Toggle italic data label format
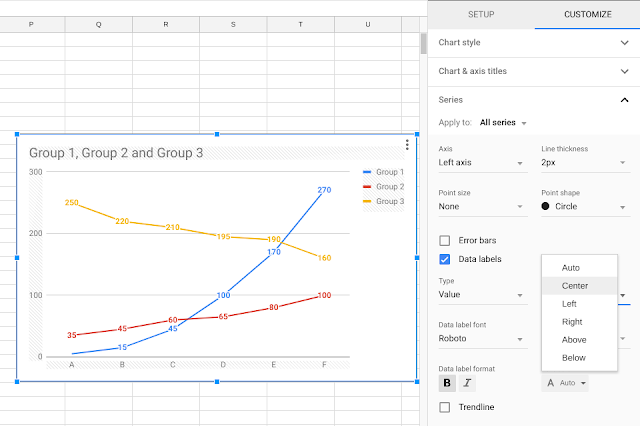Viewport: 640px width, 426px height. pyautogui.click(x=467, y=383)
